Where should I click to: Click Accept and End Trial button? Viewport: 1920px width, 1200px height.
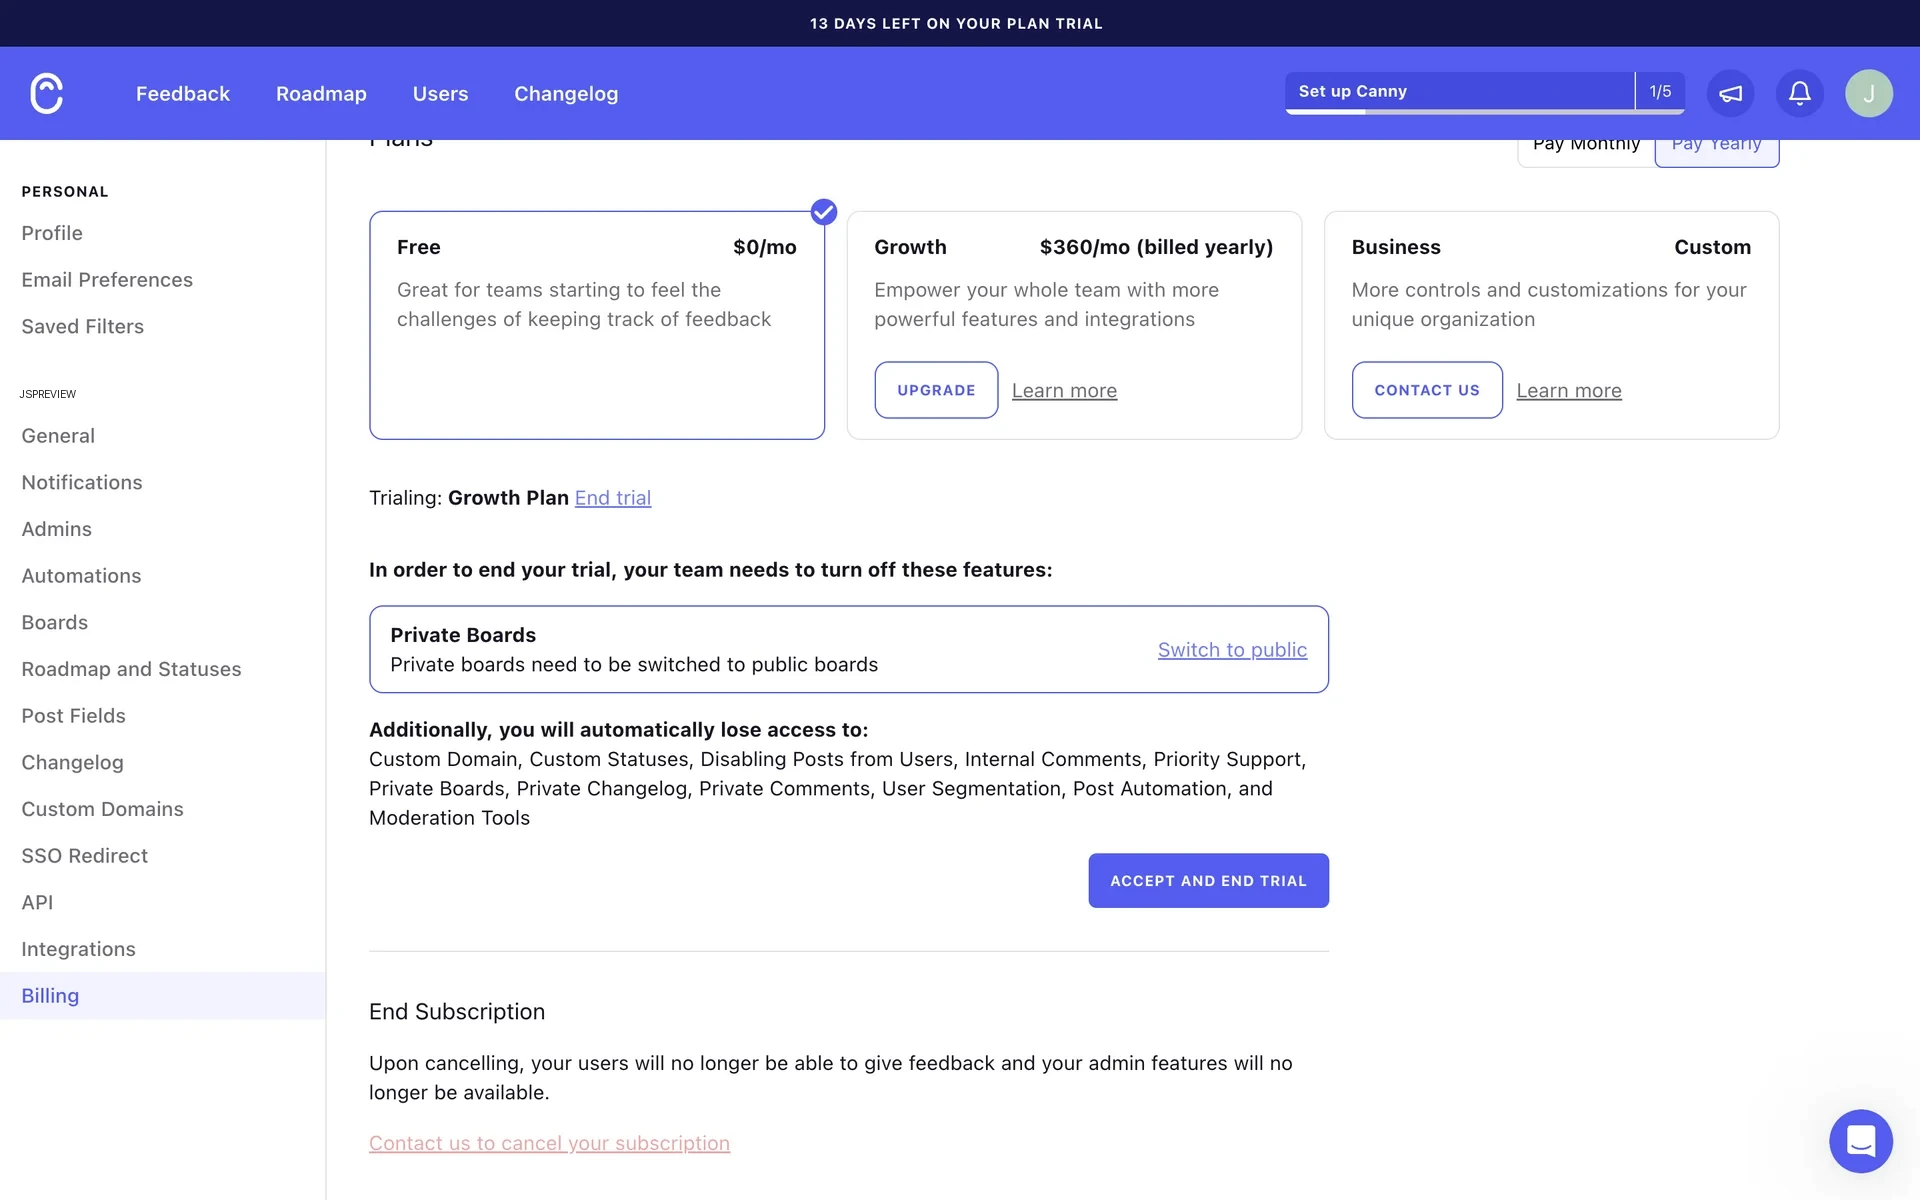click(1208, 880)
